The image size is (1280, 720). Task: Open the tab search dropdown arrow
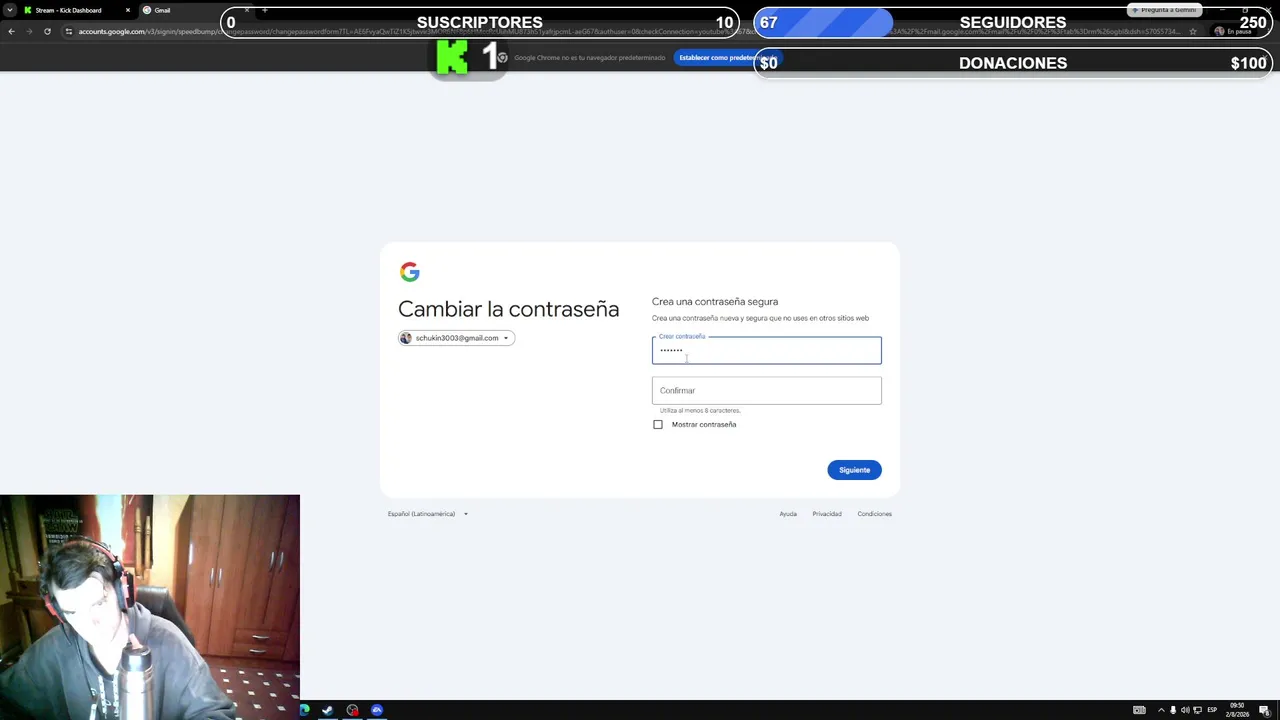tap(10, 10)
